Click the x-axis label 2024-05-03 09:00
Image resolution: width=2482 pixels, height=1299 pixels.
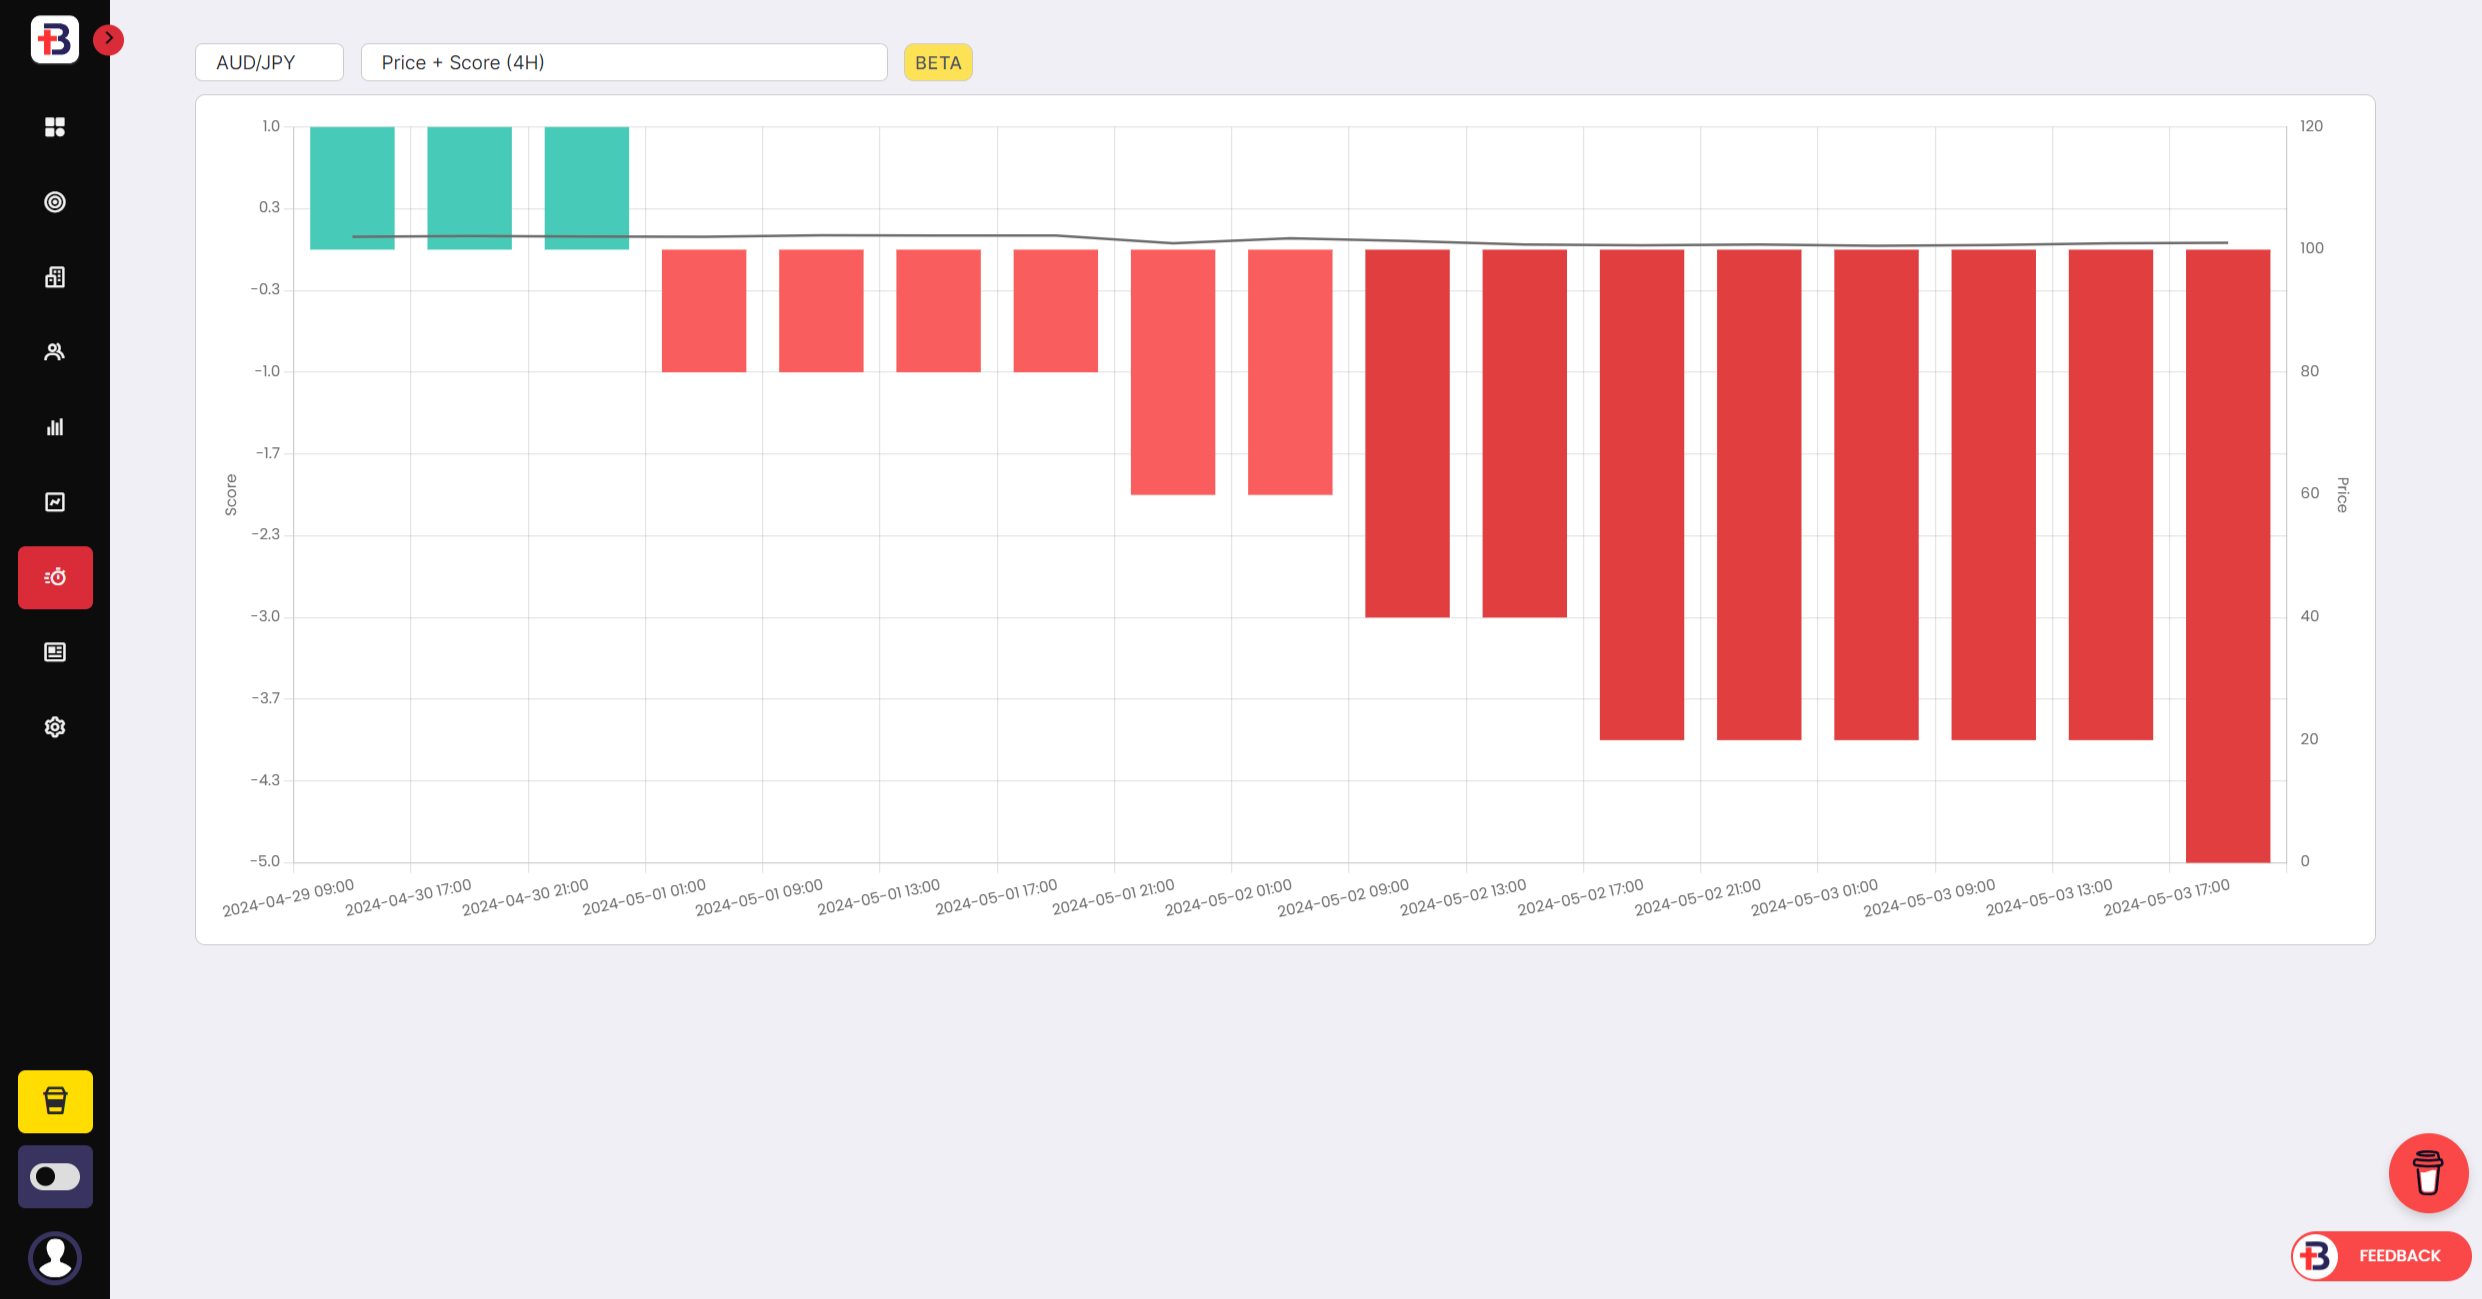tap(1929, 898)
